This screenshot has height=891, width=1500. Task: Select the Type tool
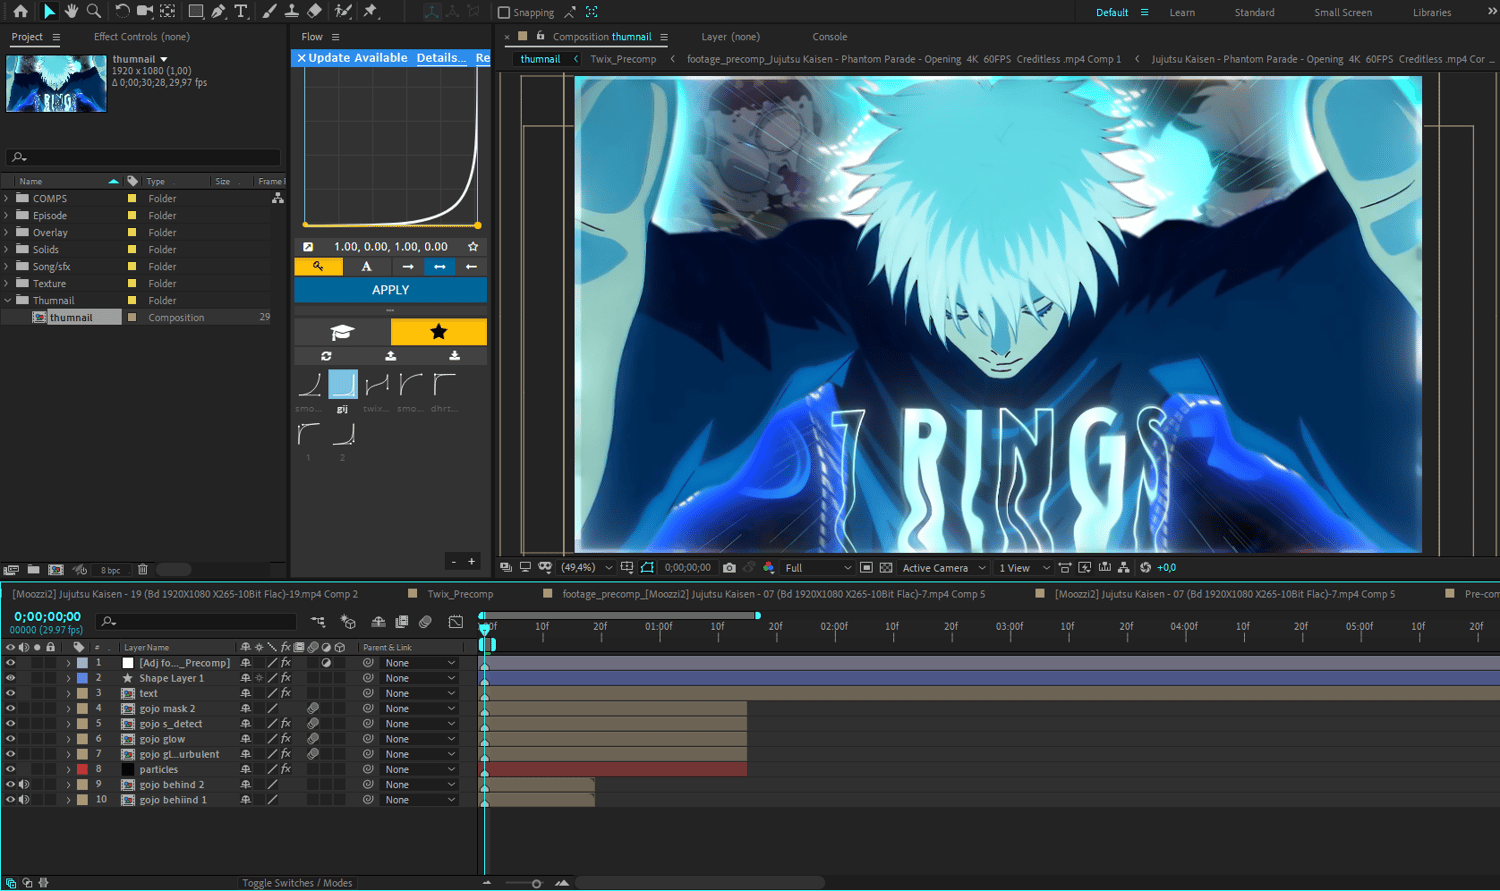pos(241,11)
